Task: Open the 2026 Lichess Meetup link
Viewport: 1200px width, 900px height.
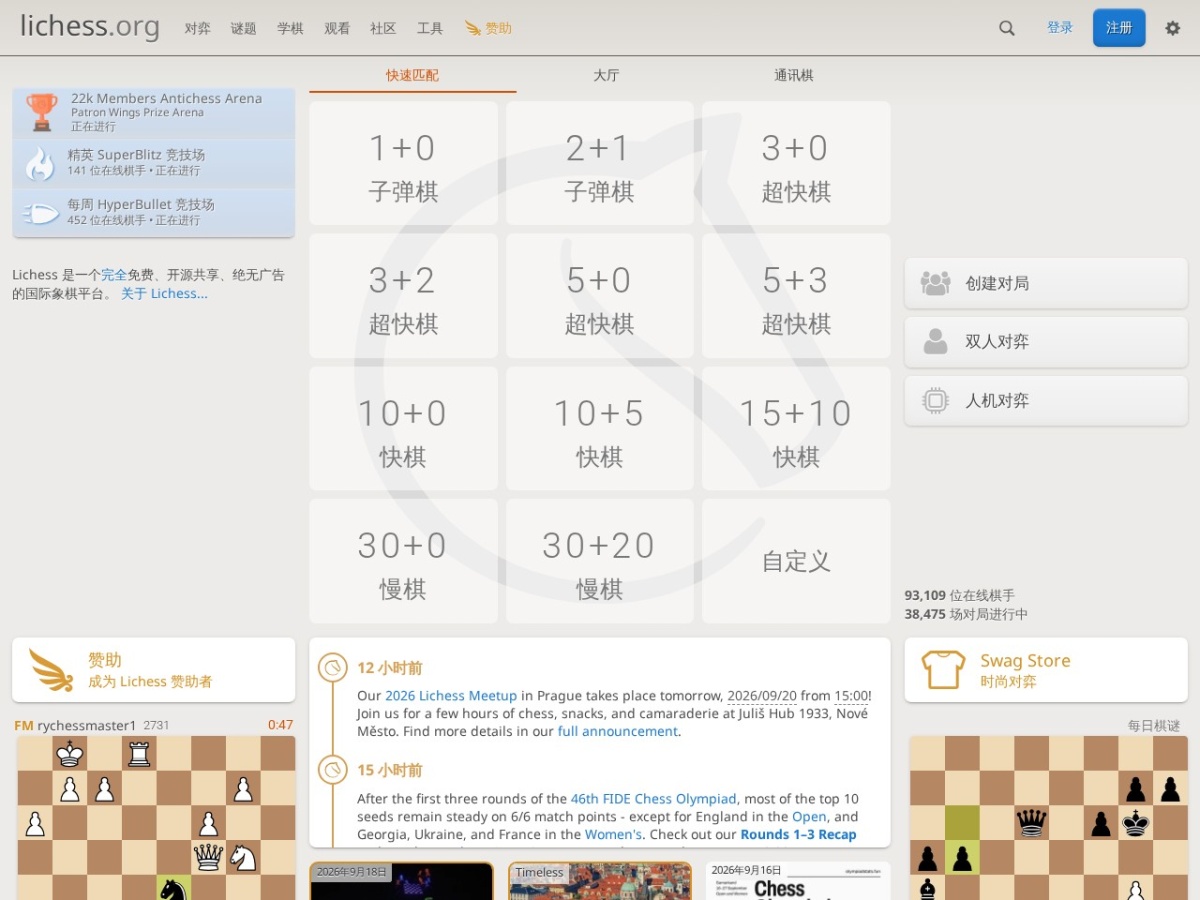Action: click(451, 695)
